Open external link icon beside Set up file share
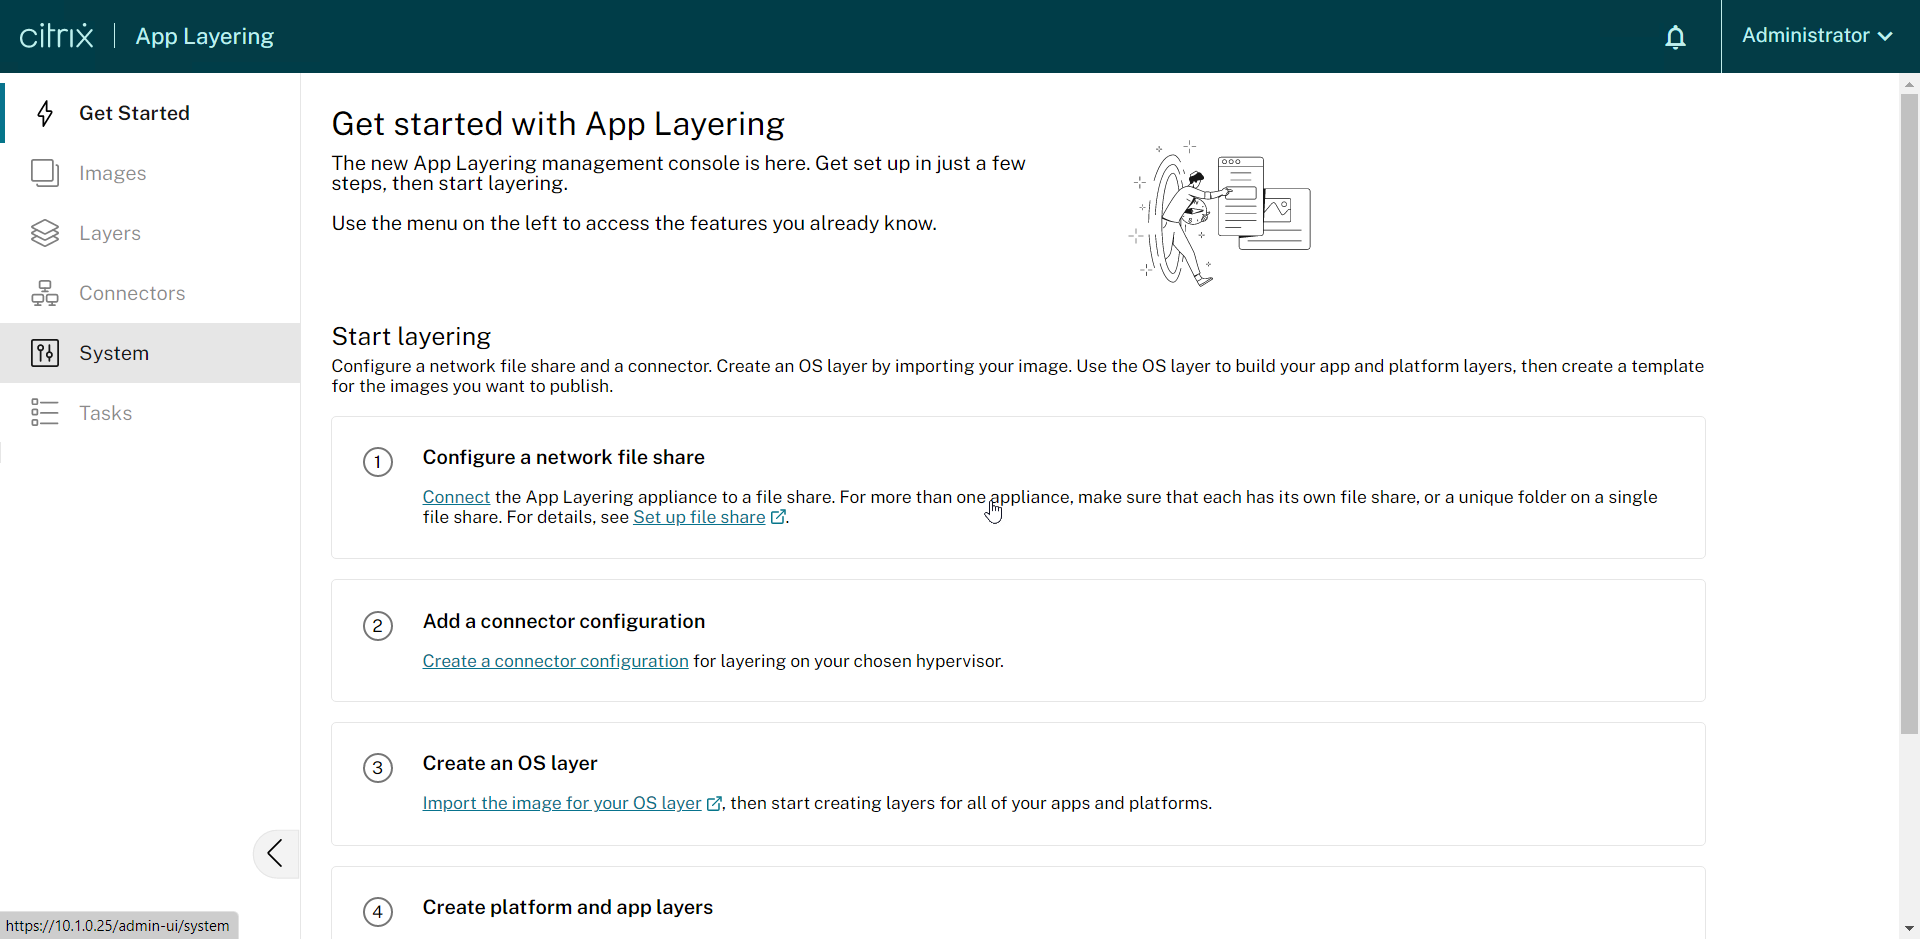Image resolution: width=1920 pixels, height=939 pixels. tap(778, 517)
